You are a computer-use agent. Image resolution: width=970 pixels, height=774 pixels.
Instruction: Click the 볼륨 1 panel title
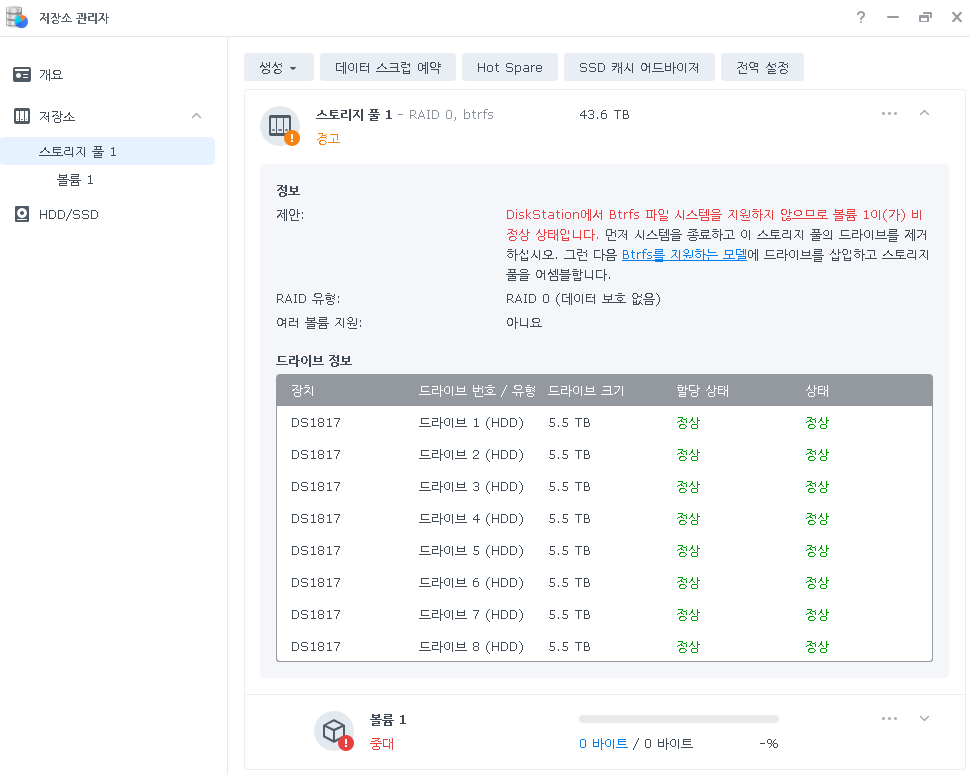388,720
